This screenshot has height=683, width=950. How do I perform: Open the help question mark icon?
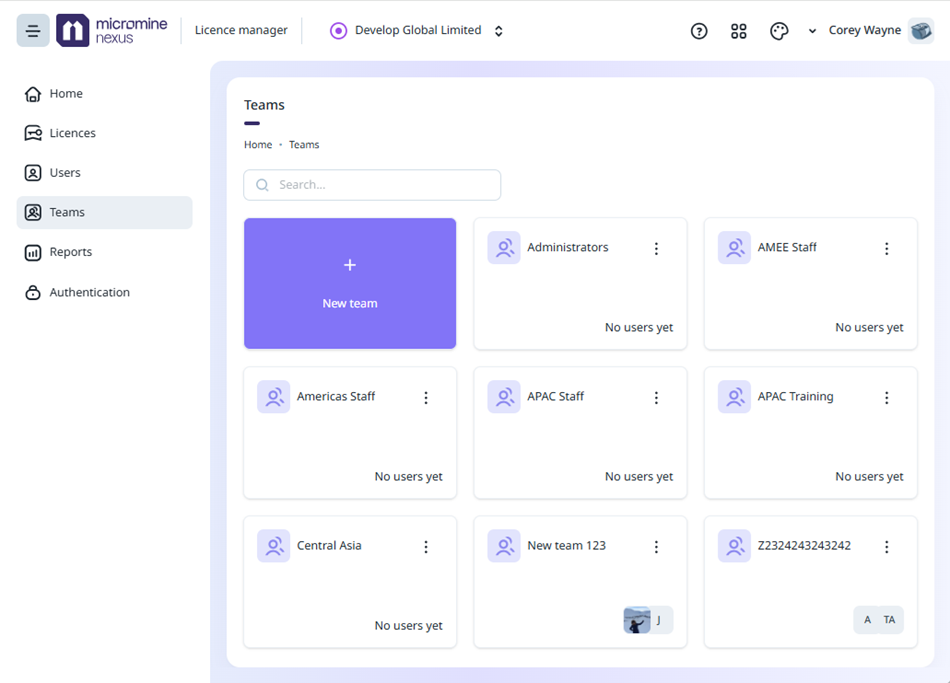coord(699,31)
